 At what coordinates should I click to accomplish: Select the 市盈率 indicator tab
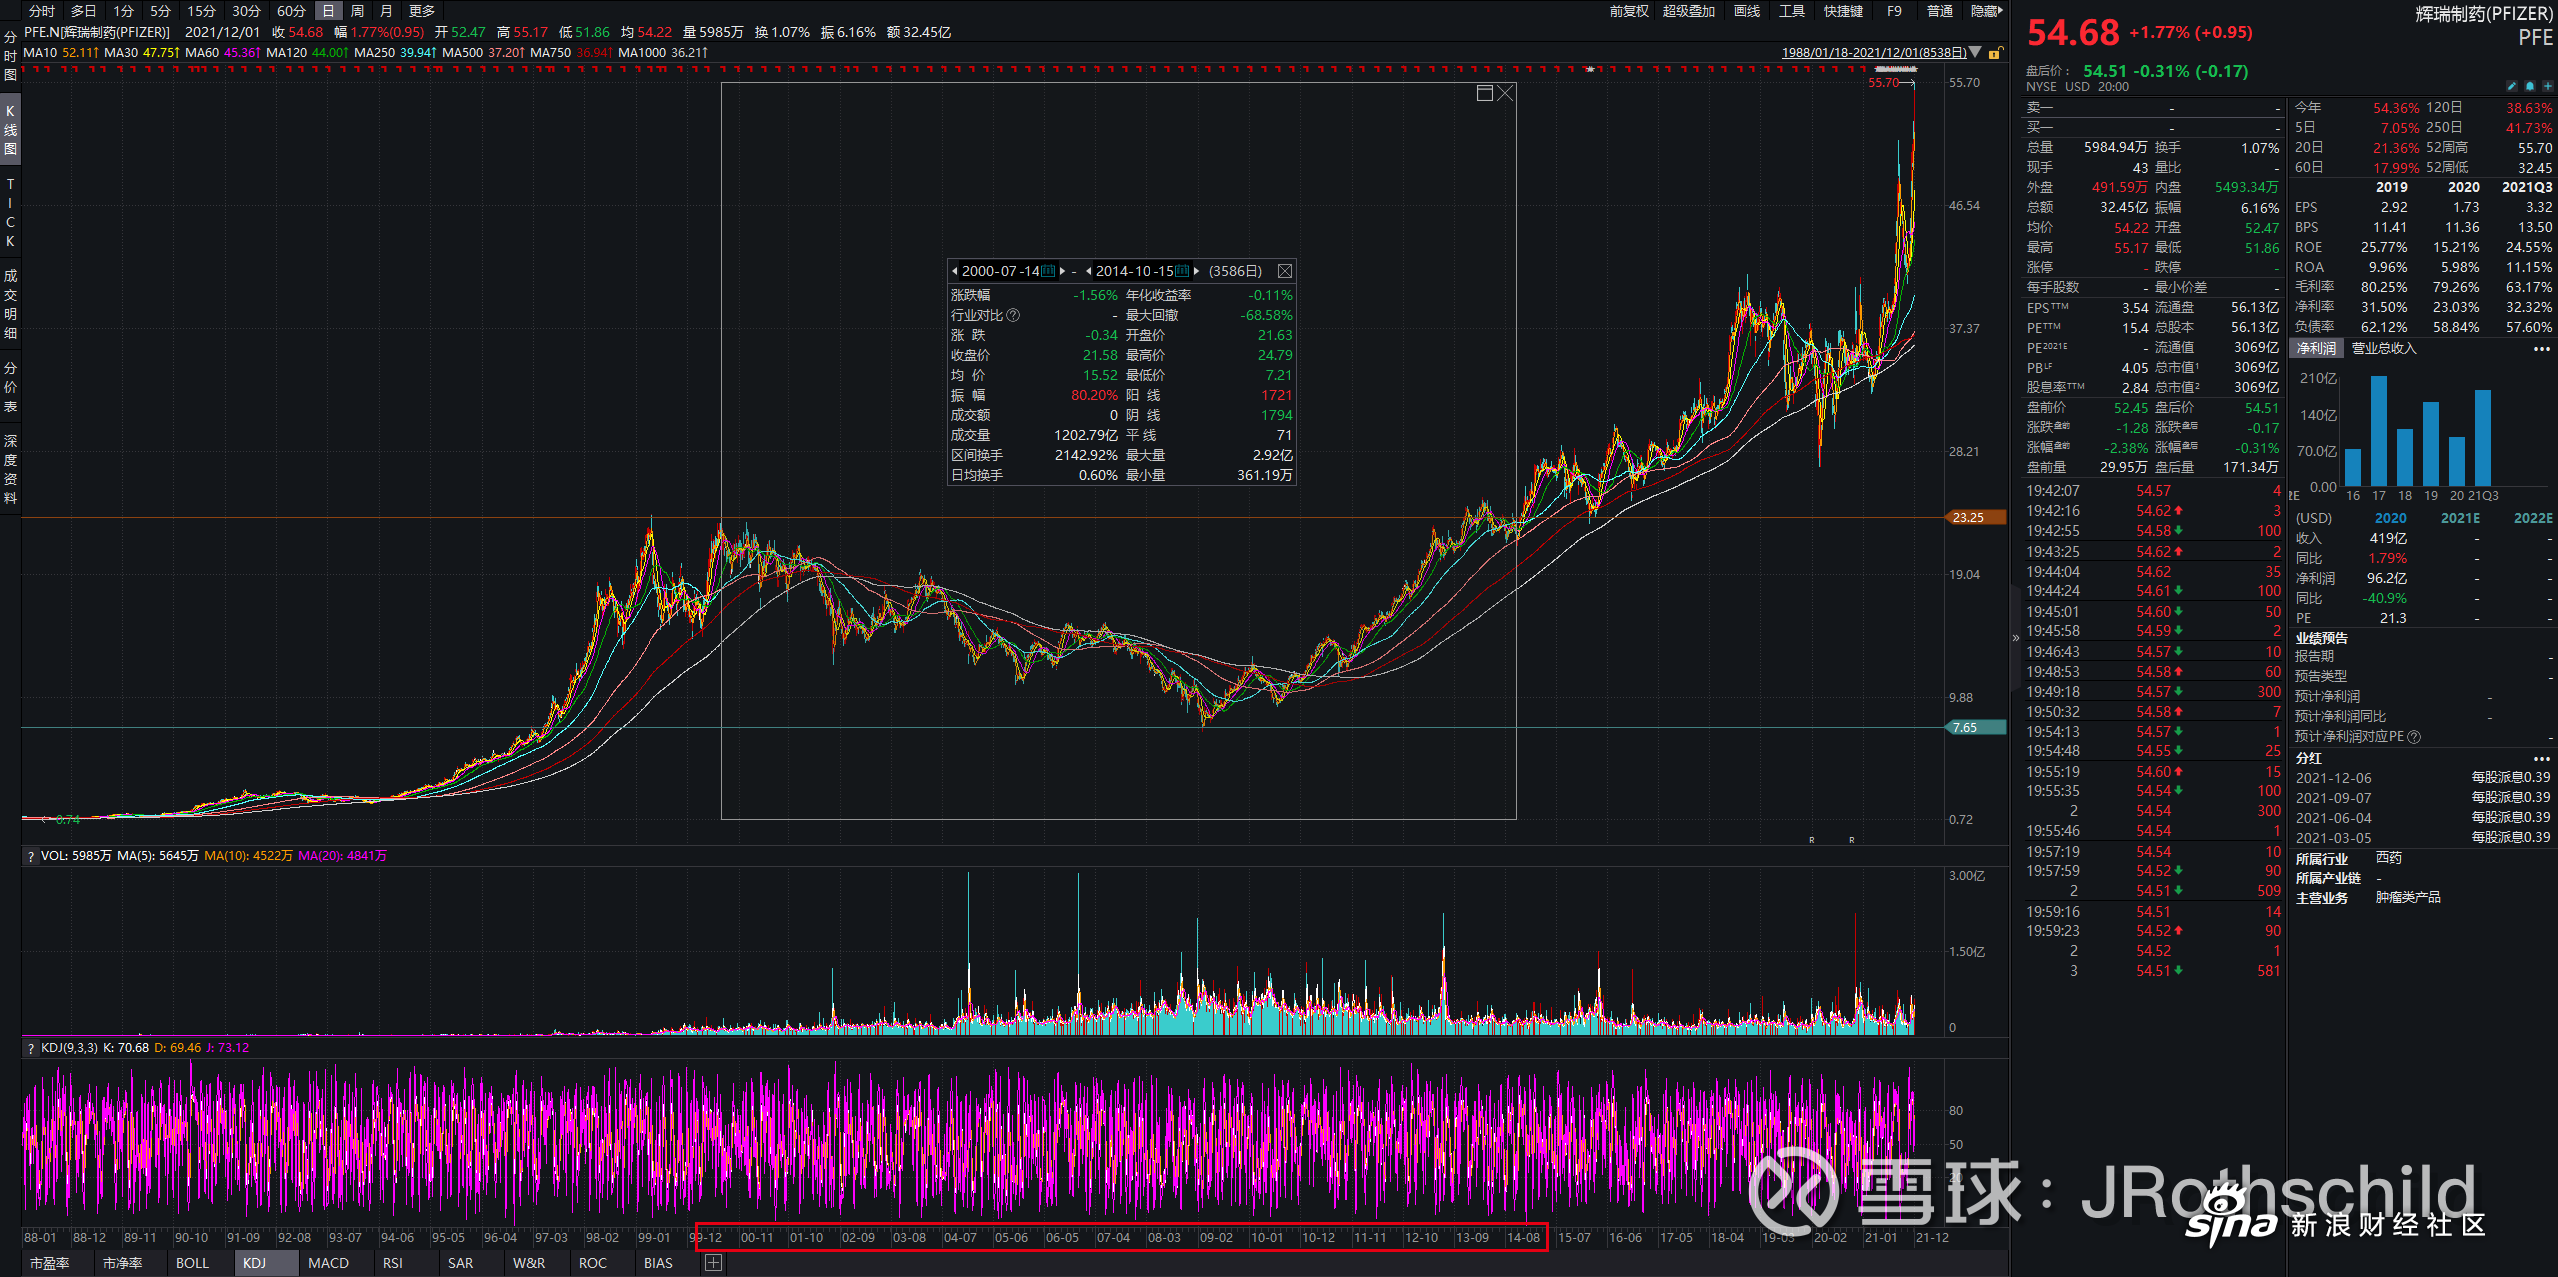49,1263
